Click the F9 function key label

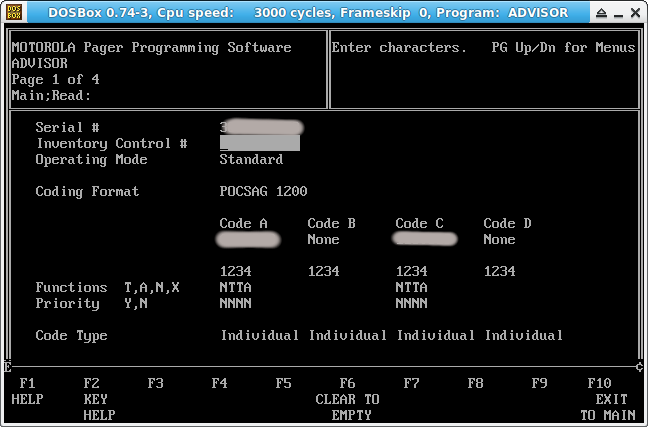pyautogui.click(x=539, y=383)
